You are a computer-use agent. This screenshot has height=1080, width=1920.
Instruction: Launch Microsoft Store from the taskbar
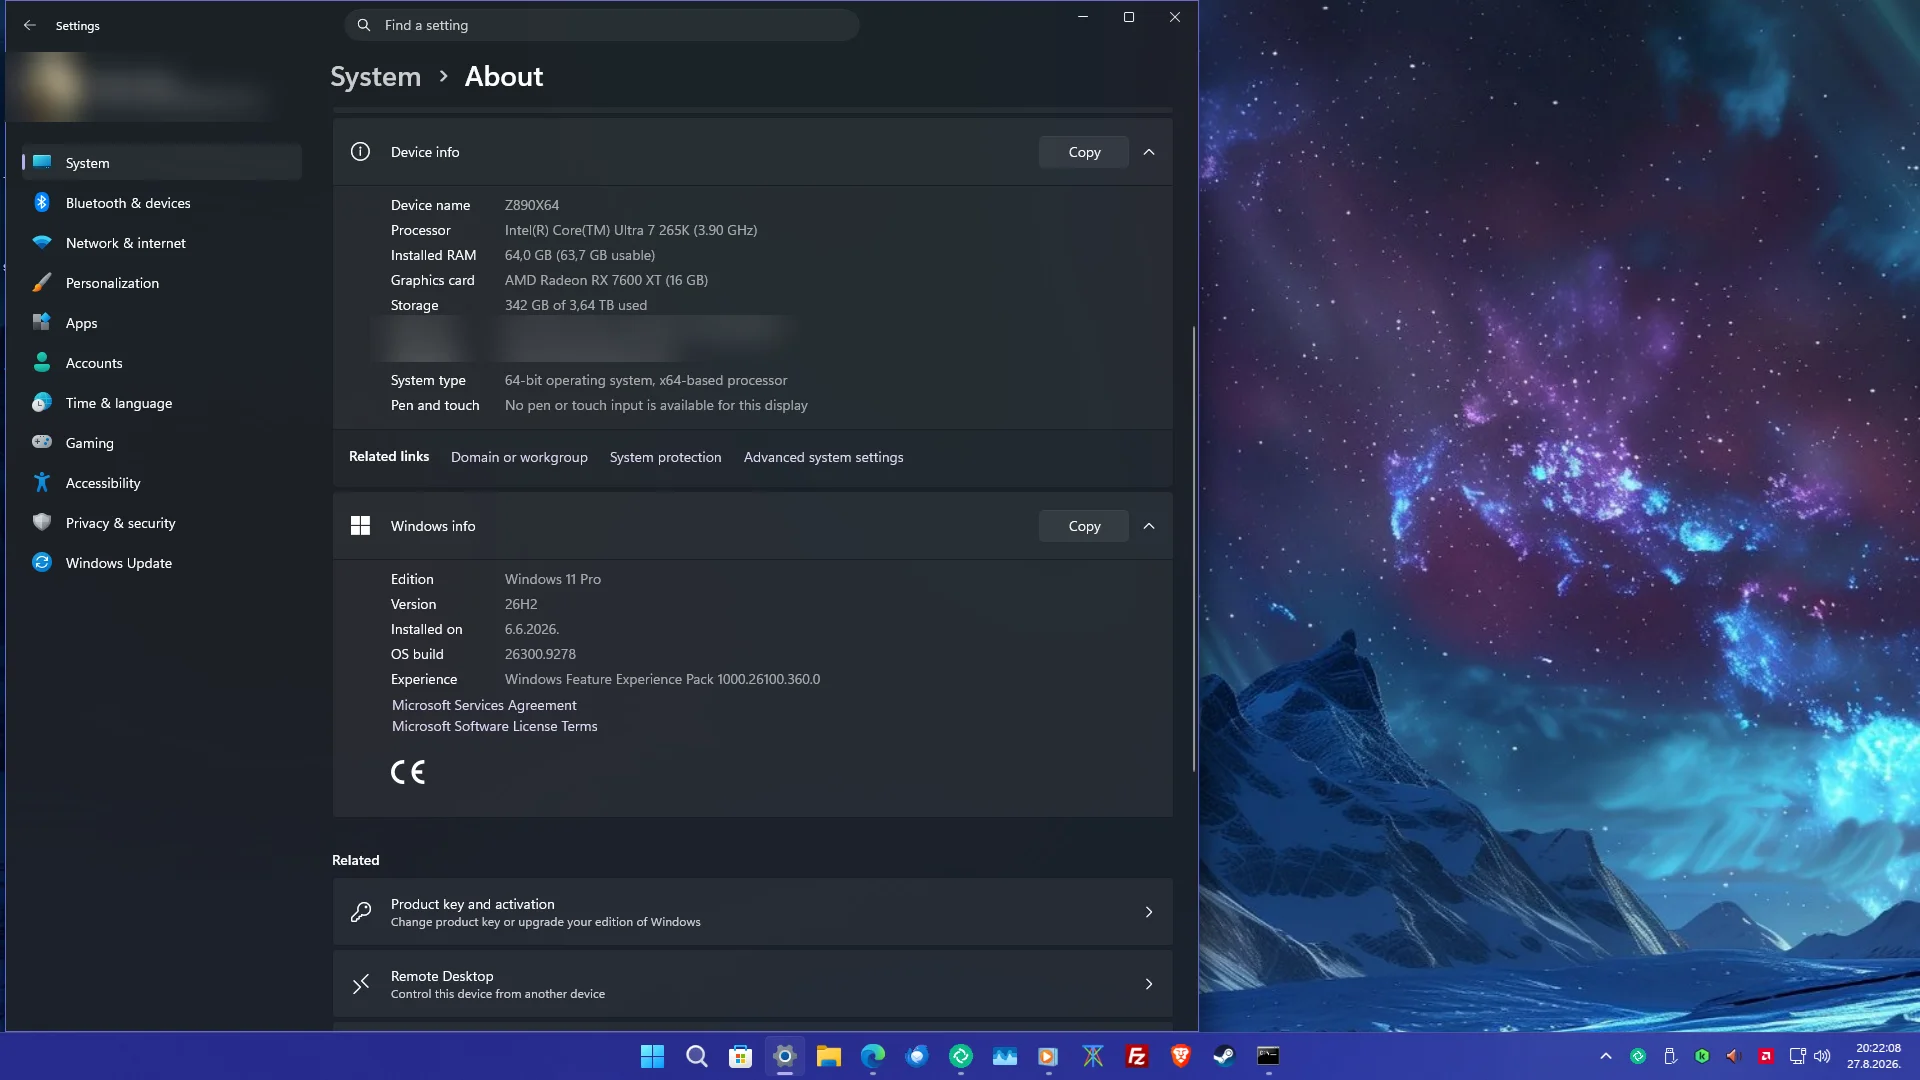point(741,1056)
